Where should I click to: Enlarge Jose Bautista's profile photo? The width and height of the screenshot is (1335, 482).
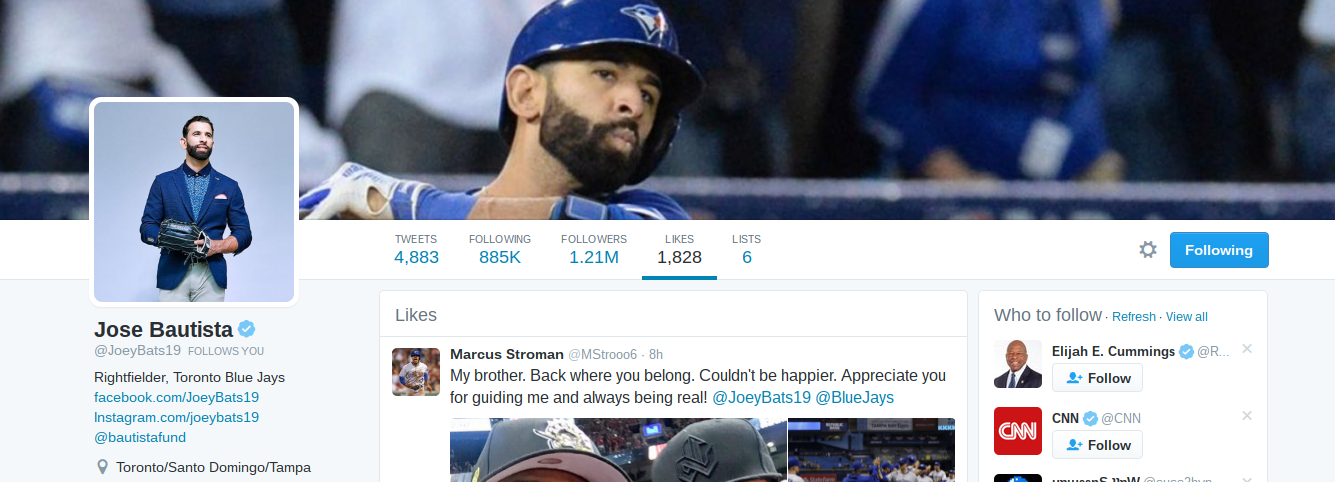click(194, 202)
